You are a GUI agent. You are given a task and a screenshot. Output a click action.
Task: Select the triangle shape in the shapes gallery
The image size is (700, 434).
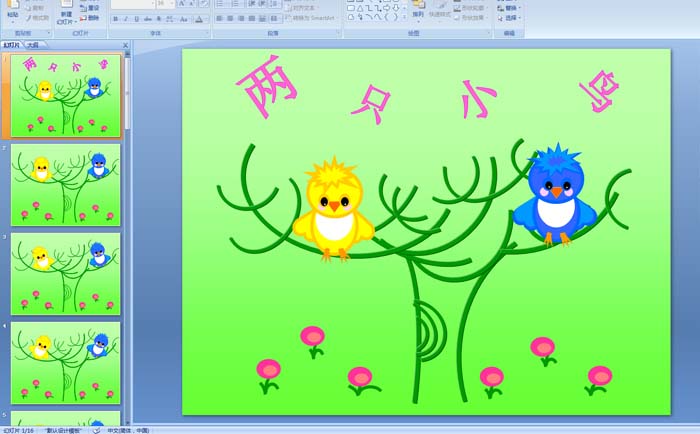[360, 8]
